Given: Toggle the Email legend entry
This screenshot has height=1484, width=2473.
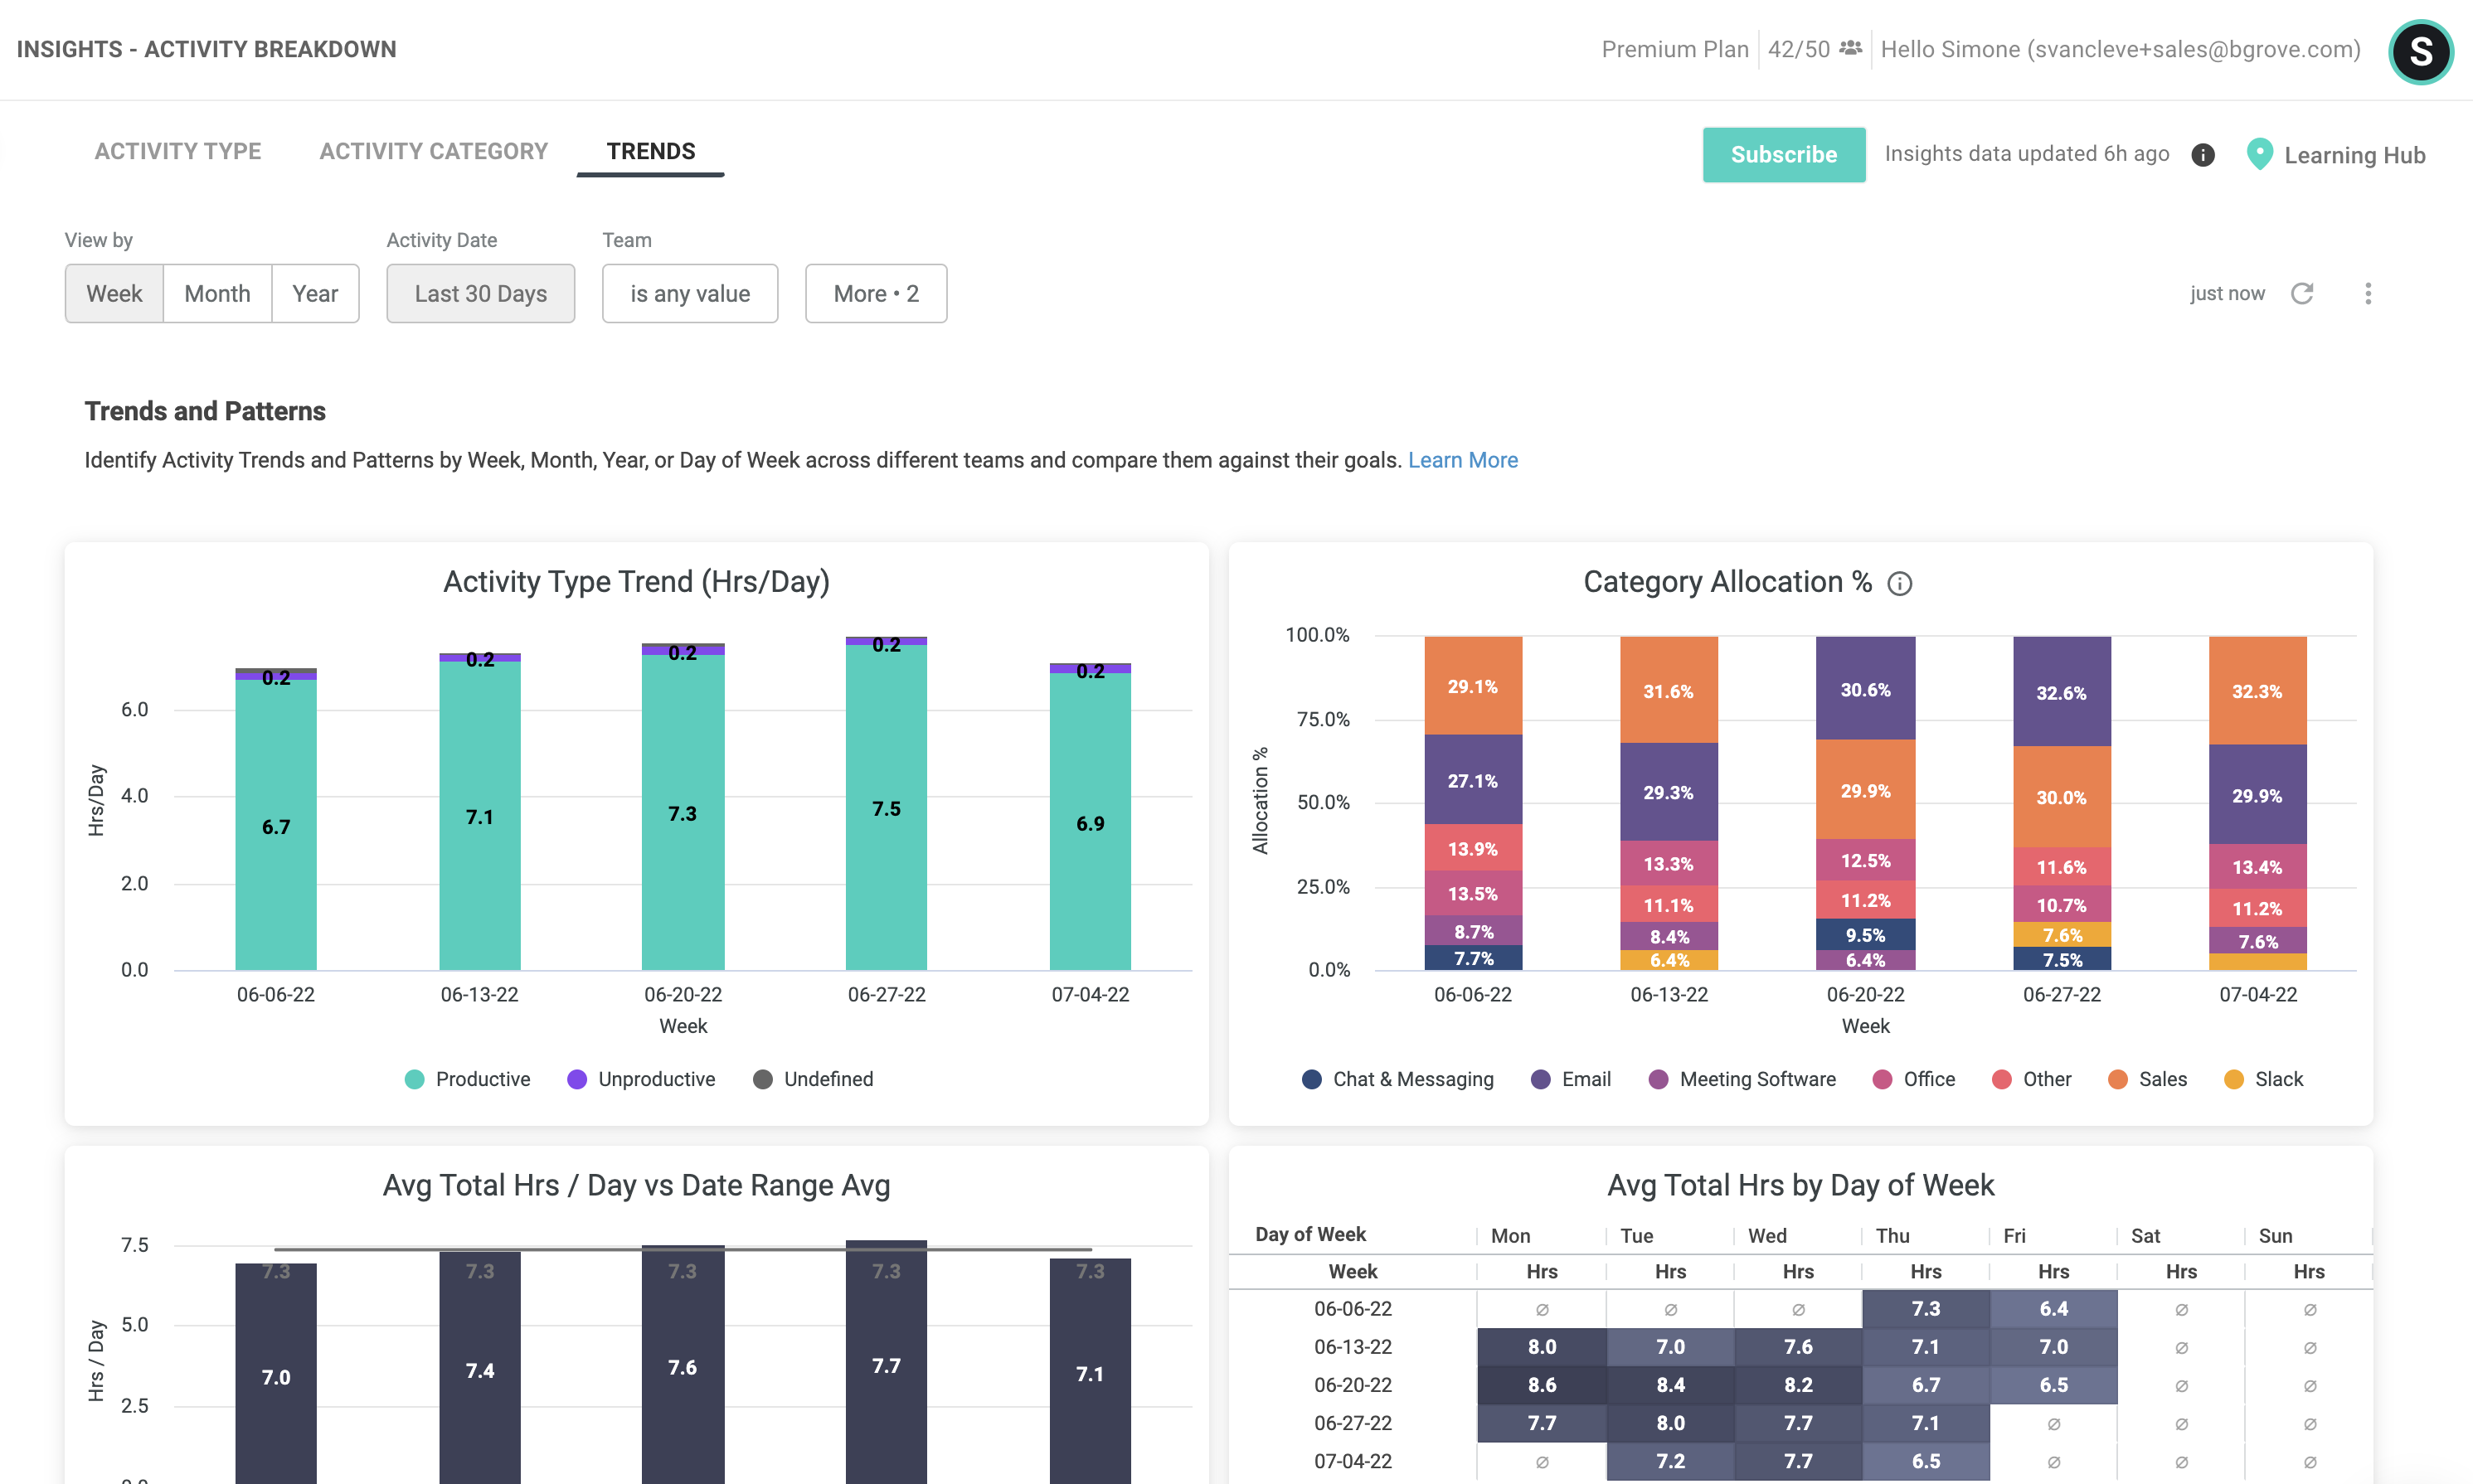Looking at the screenshot, I should [1571, 1079].
